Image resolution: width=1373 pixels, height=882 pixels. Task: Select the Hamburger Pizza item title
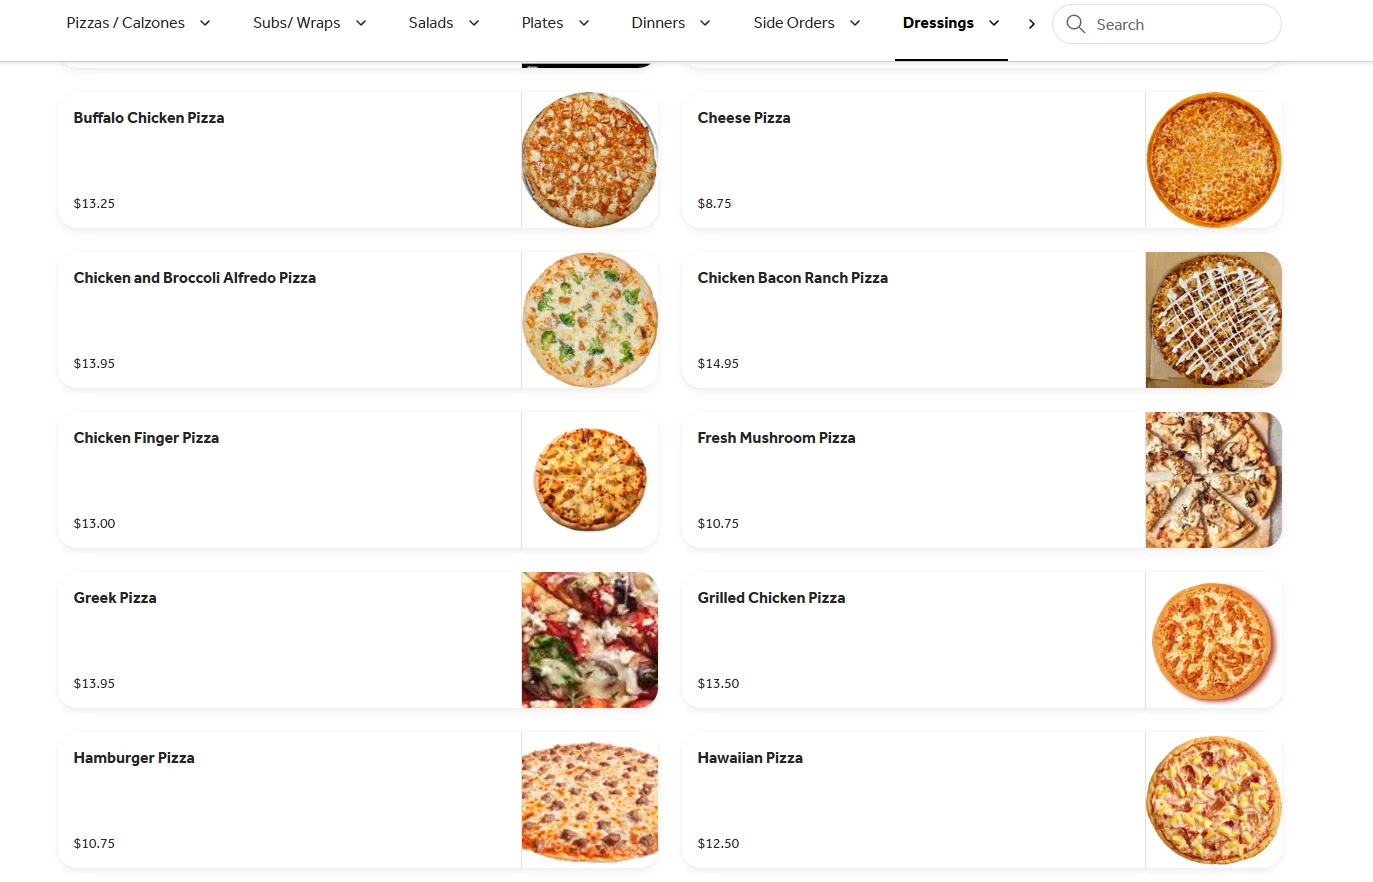134,758
